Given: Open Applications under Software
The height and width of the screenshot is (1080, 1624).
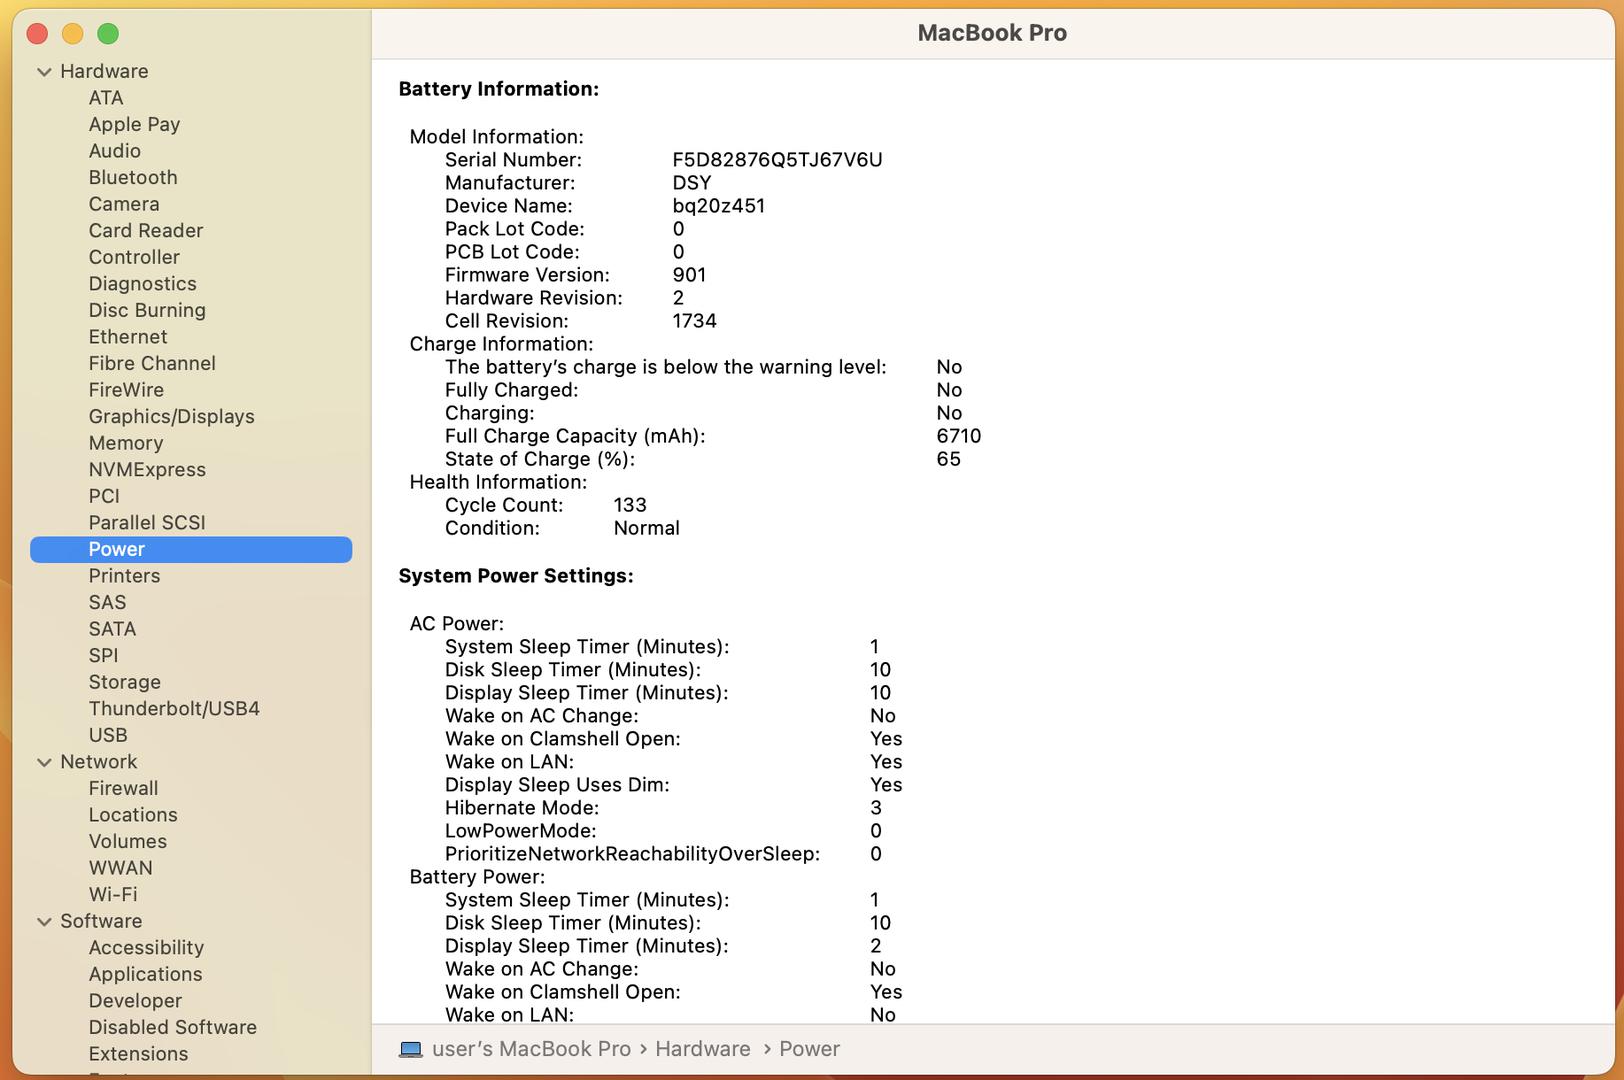Looking at the screenshot, I should pos(145,974).
